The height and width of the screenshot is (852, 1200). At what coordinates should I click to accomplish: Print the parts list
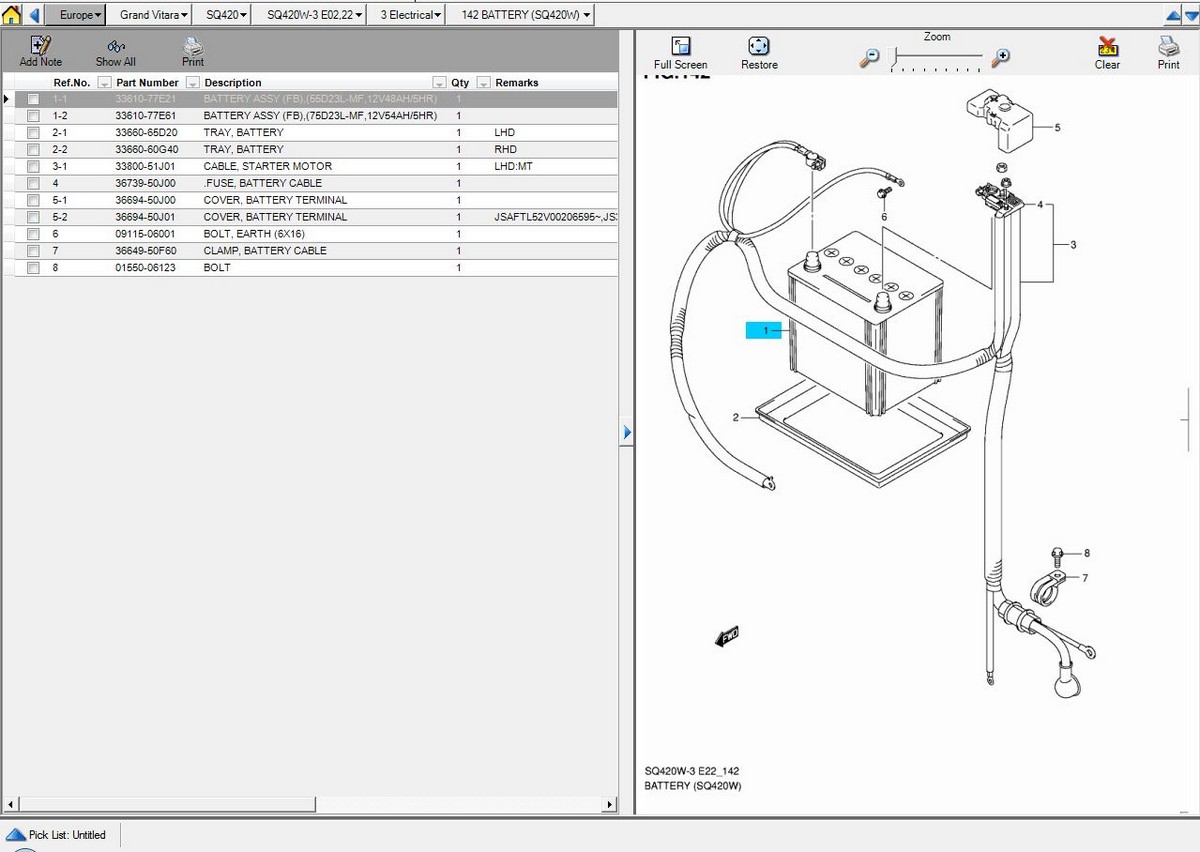193,51
